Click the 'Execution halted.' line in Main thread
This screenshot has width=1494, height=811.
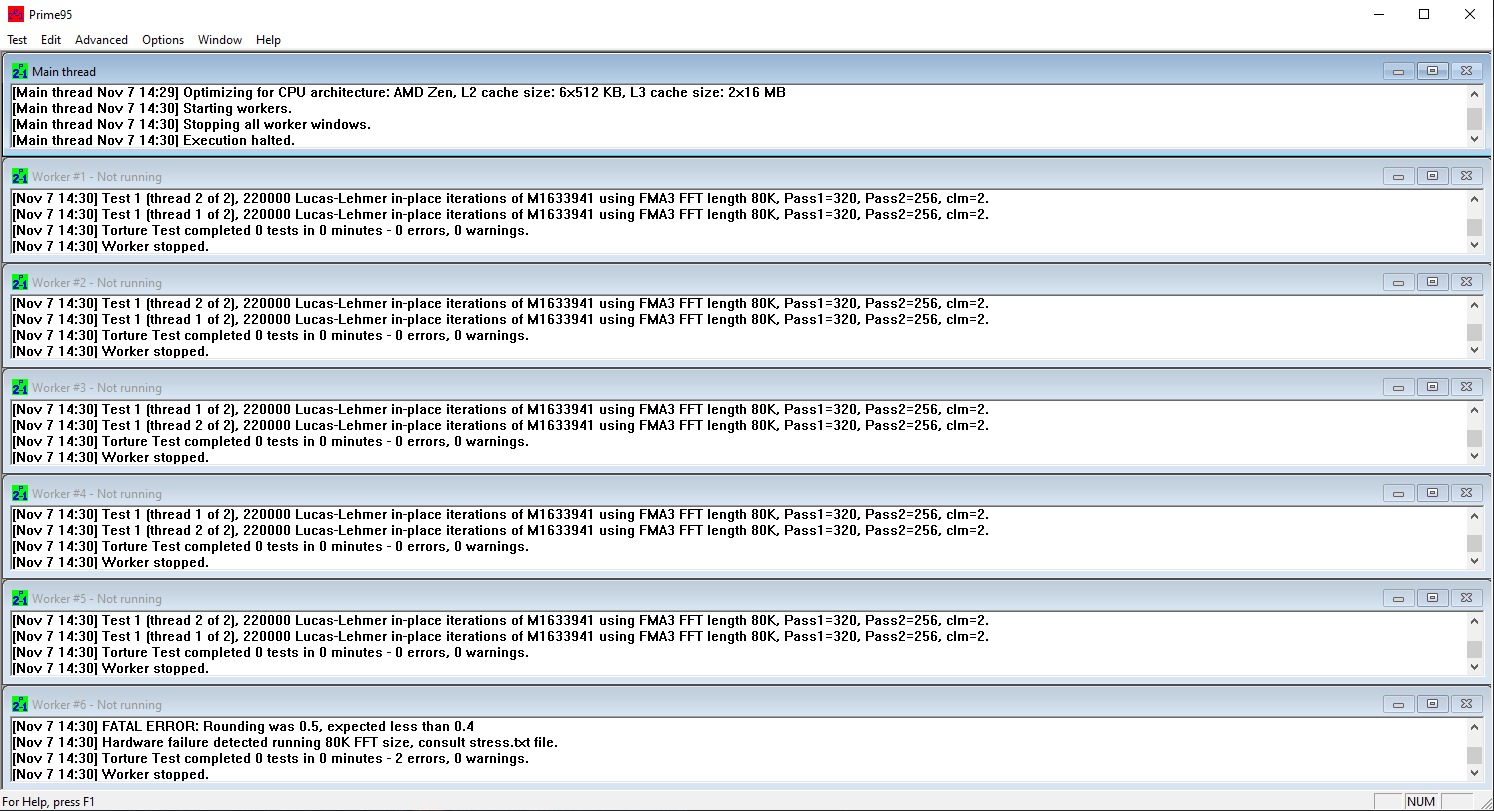(154, 140)
